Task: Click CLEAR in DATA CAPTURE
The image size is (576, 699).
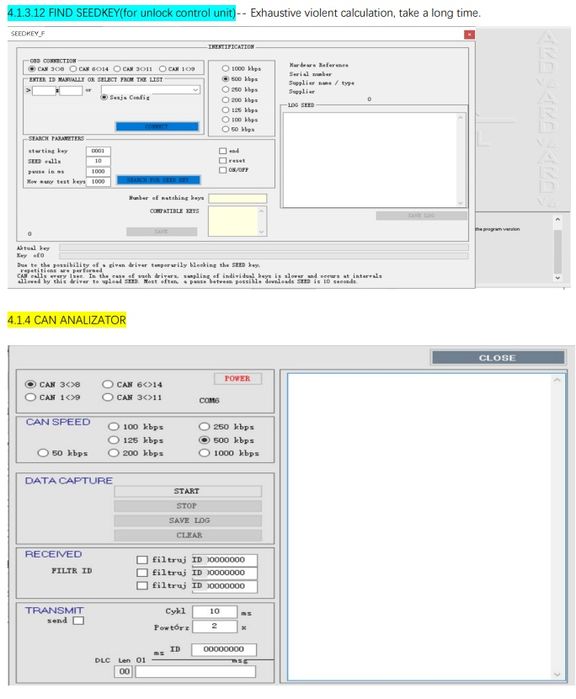Action: point(188,535)
